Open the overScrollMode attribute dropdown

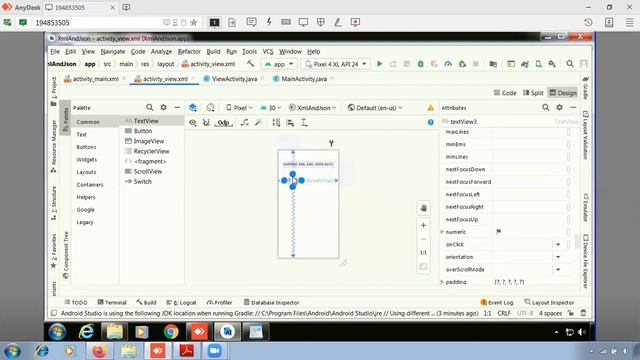click(558, 270)
